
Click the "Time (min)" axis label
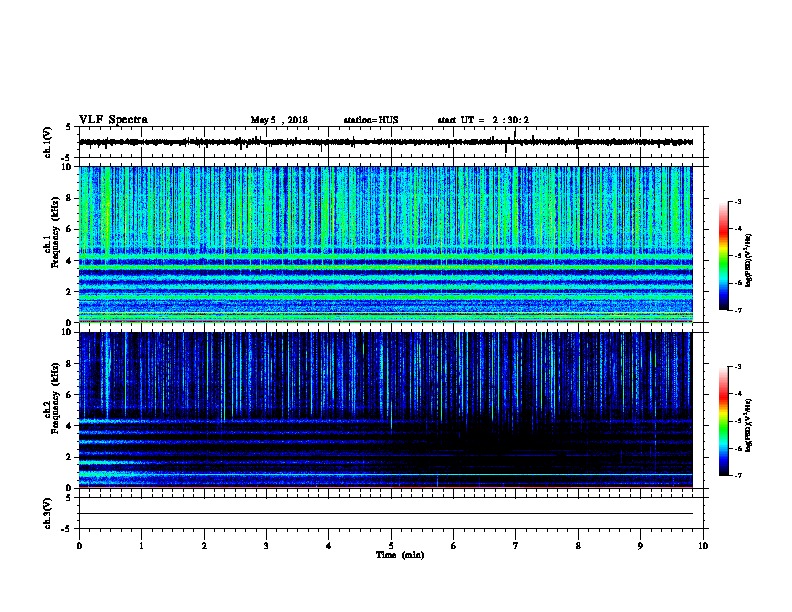point(400,555)
